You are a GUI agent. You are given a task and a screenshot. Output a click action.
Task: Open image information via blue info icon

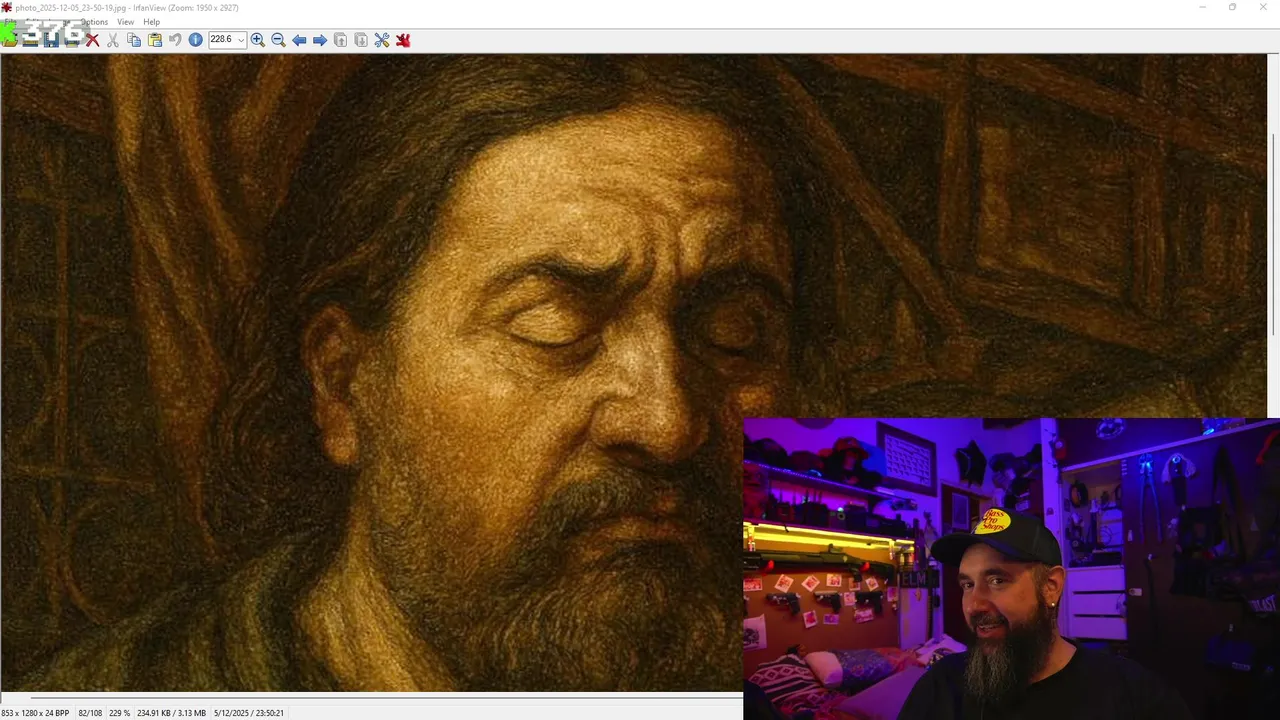click(195, 40)
